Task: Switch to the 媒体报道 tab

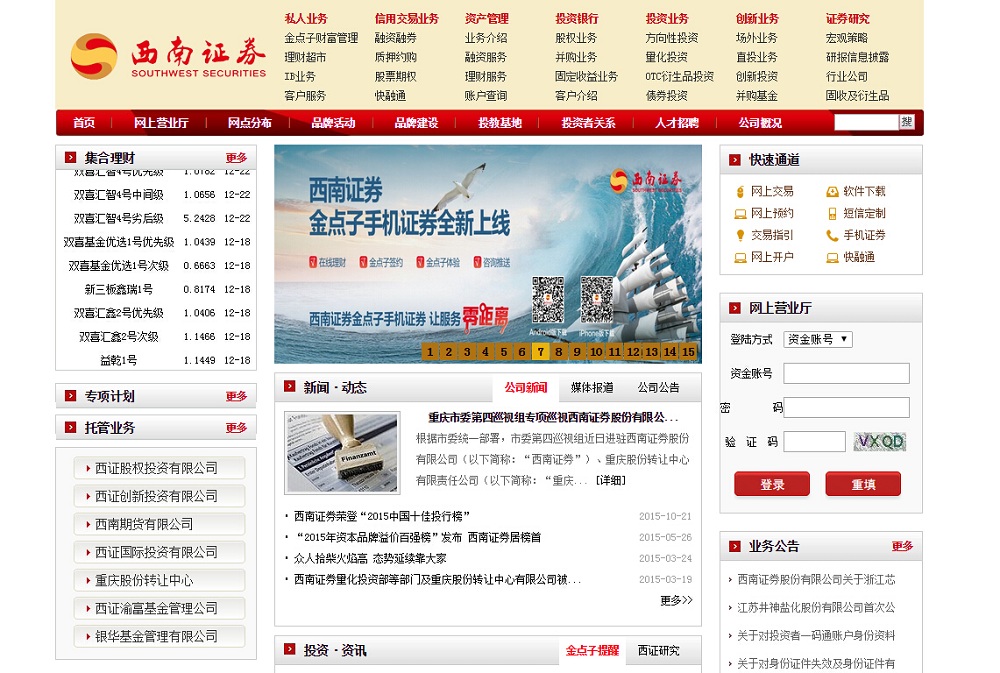Action: pyautogui.click(x=592, y=387)
